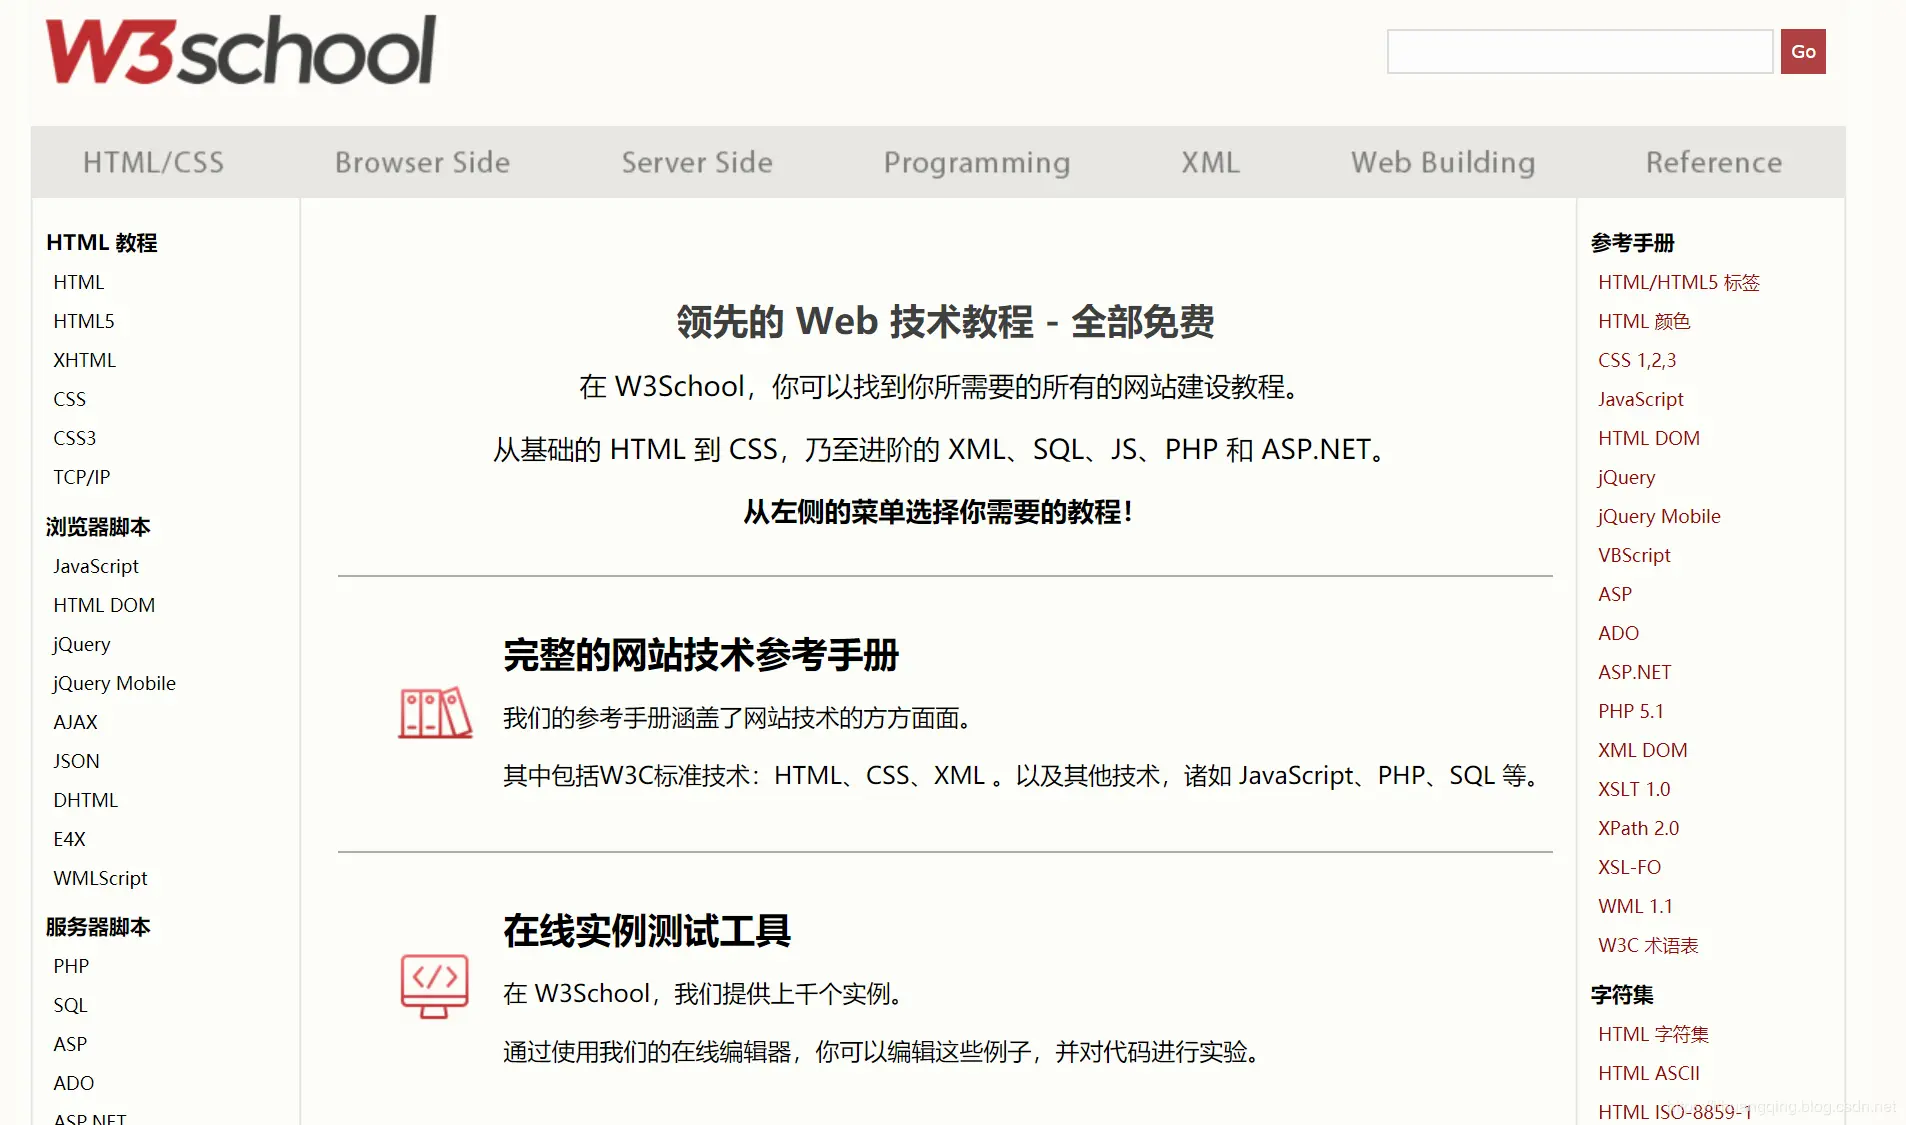This screenshot has height=1125, width=1906.
Task: Open ASP.NET under 参考手册
Action: tap(1635, 672)
